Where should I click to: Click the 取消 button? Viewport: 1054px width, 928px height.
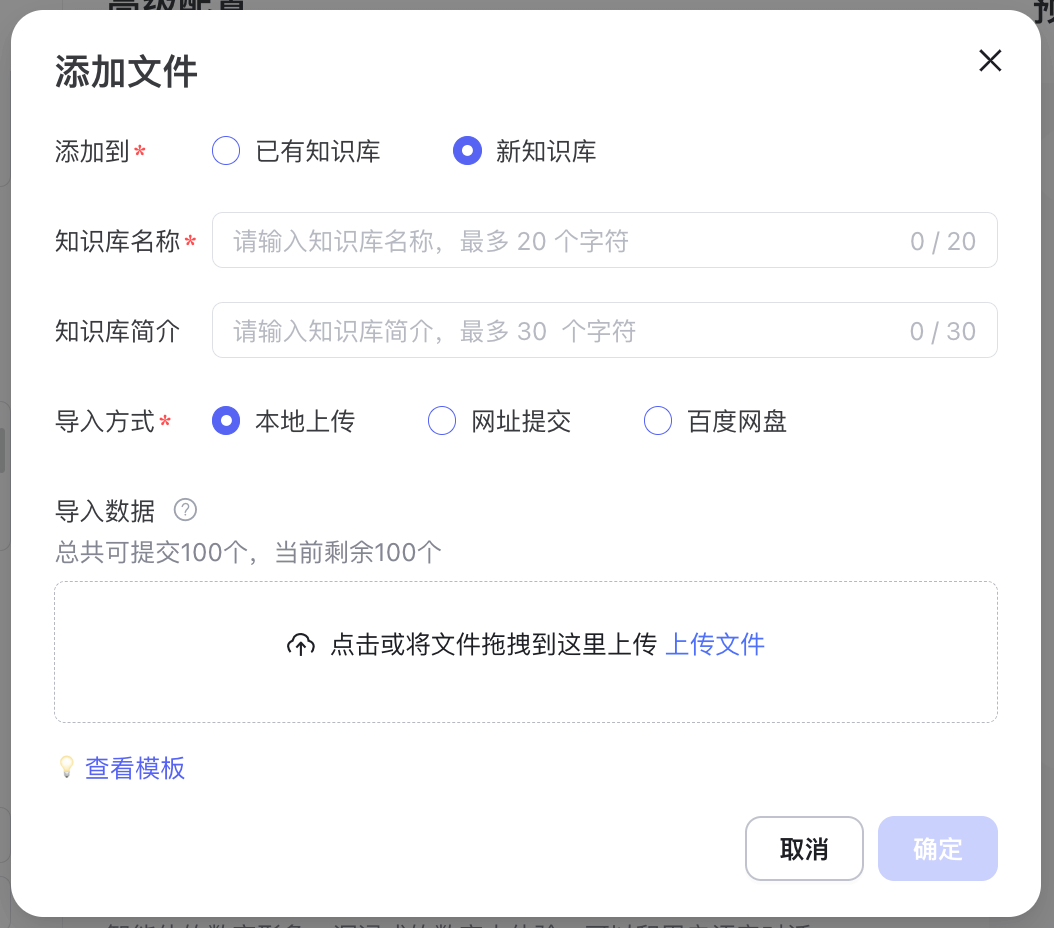[x=804, y=848]
